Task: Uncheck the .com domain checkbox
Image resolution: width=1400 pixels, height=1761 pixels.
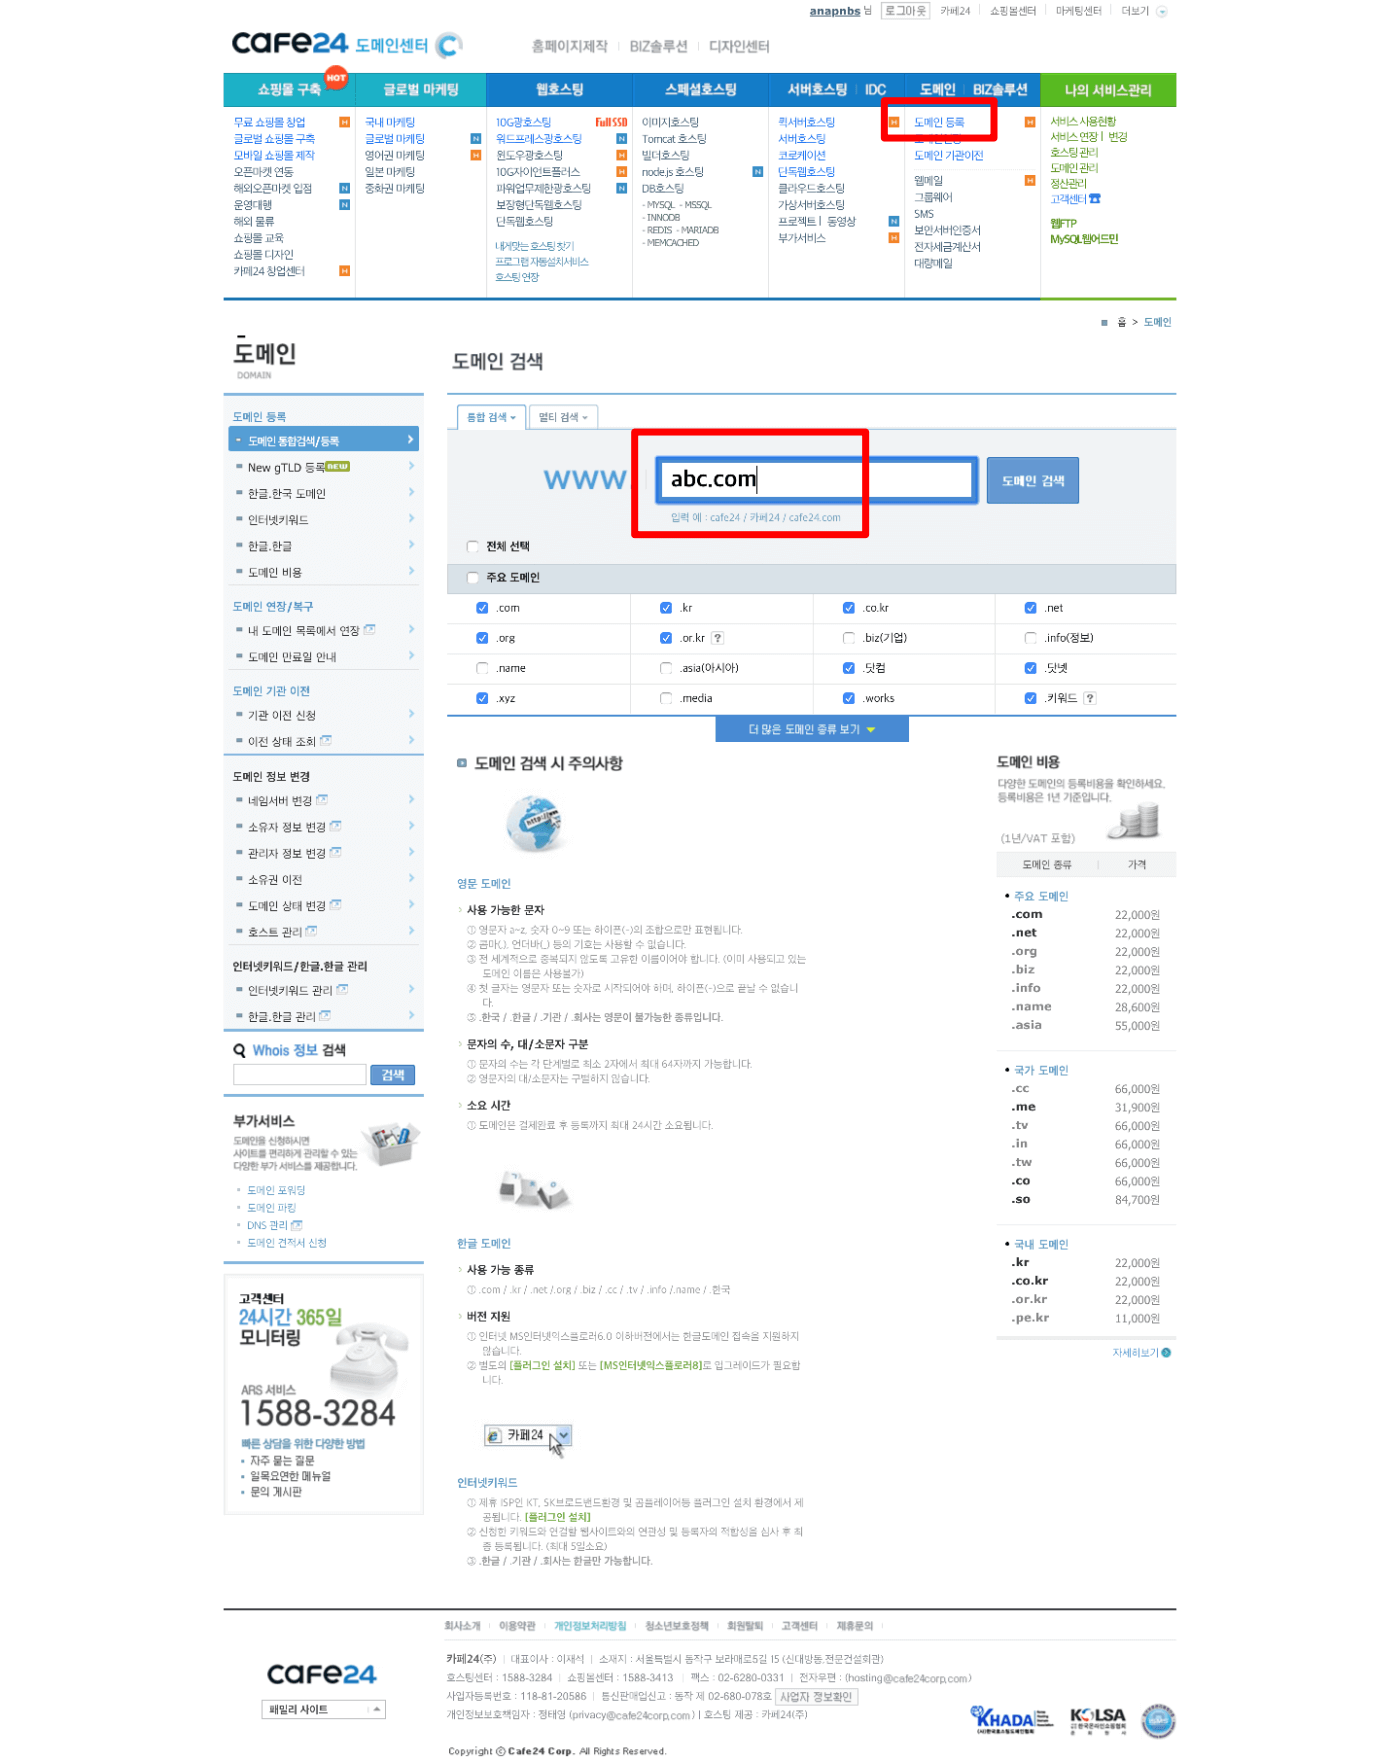Action: [482, 608]
